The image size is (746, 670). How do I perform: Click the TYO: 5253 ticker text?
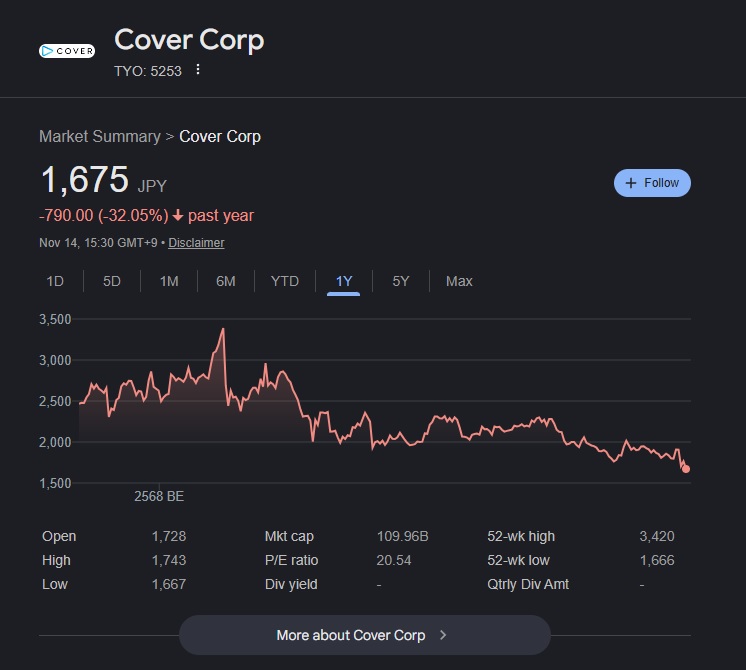click(148, 71)
